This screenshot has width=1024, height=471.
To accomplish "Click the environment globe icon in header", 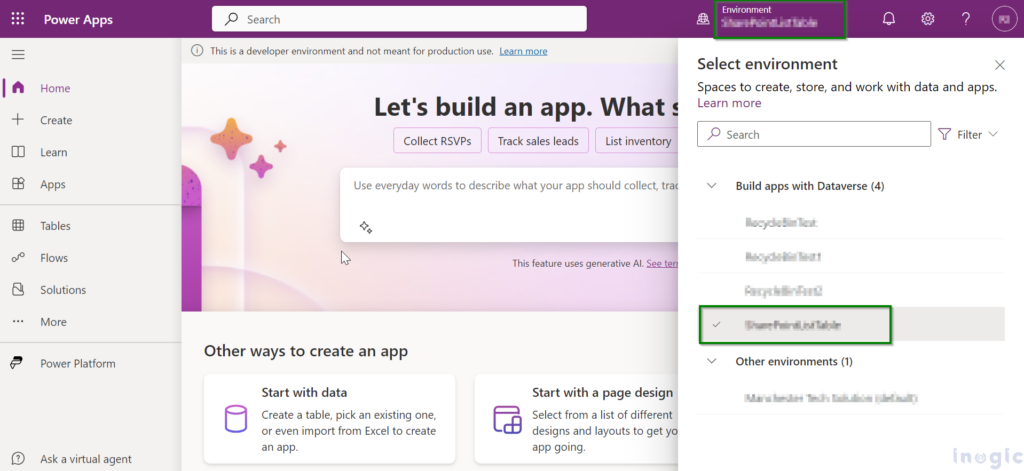I will click(703, 19).
